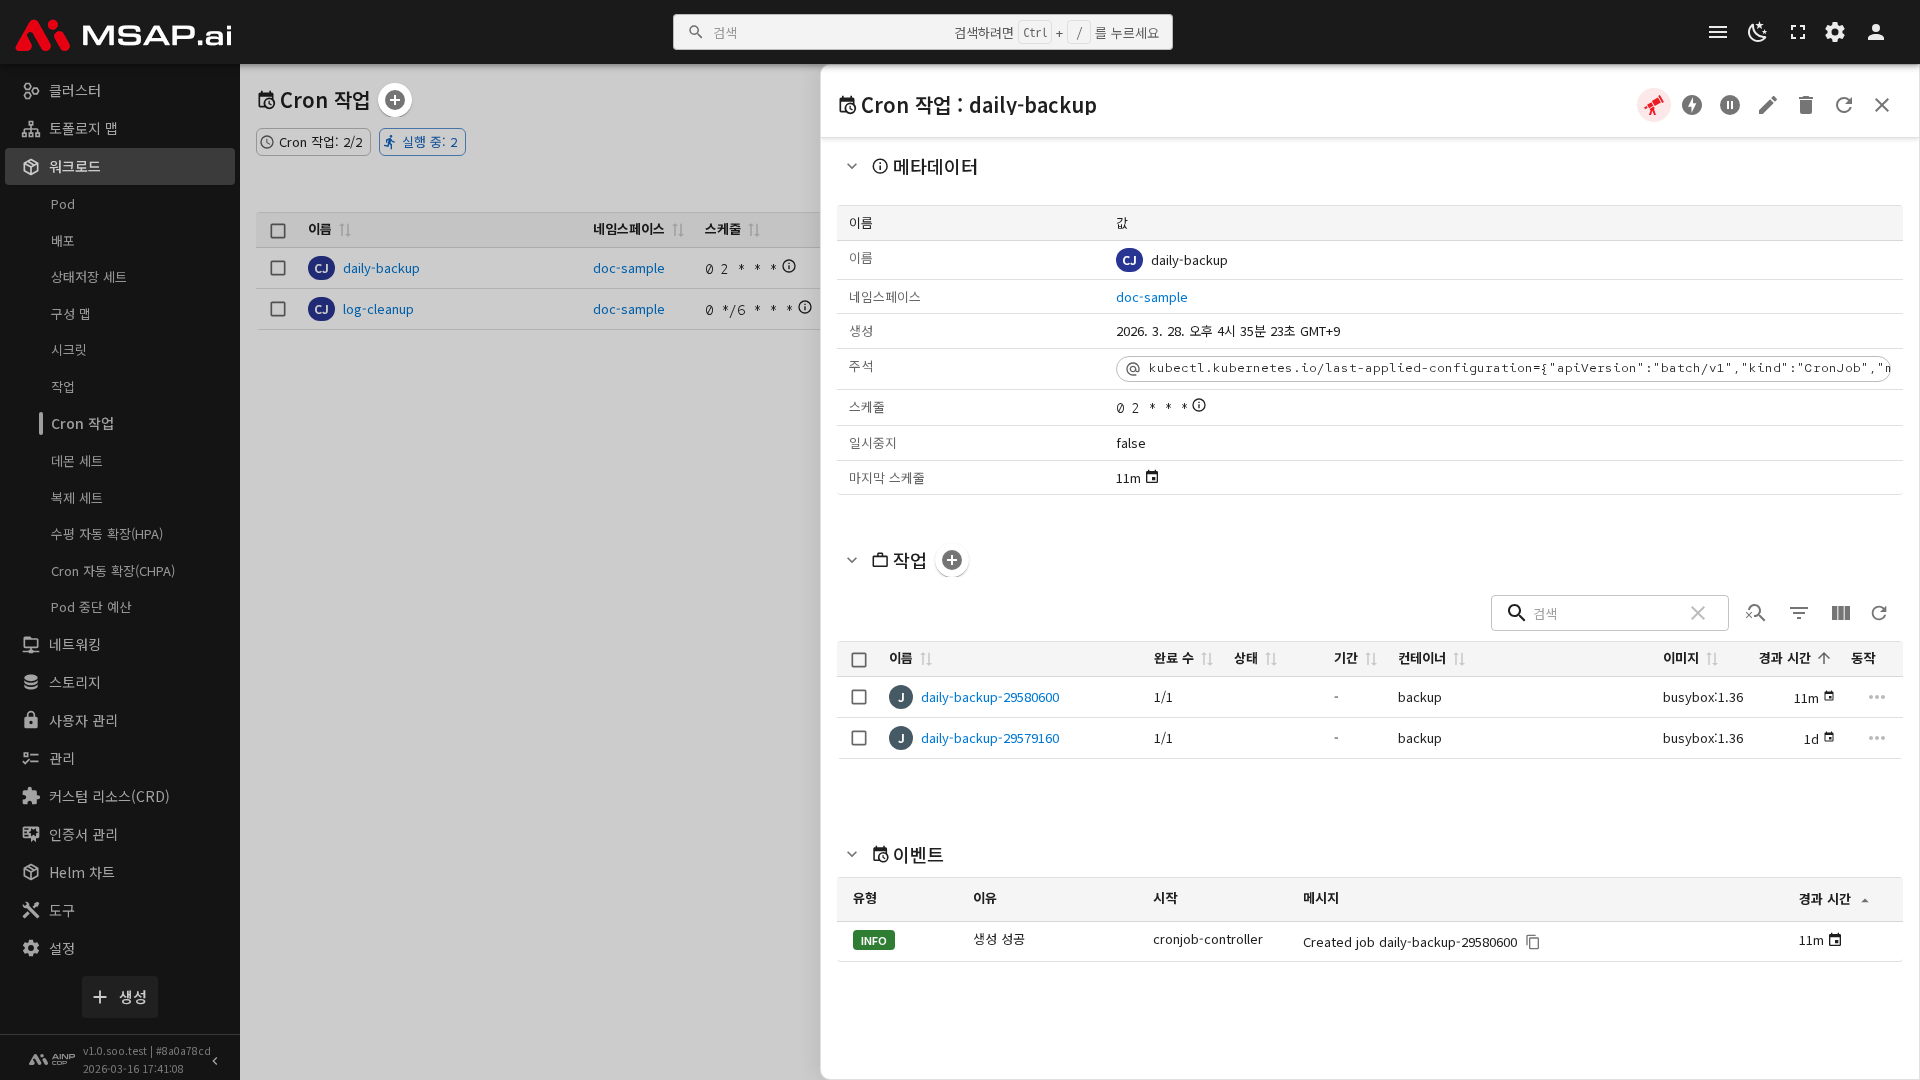Click the pencil edit icon for daily-backup
The height and width of the screenshot is (1080, 1920).
(1768, 105)
